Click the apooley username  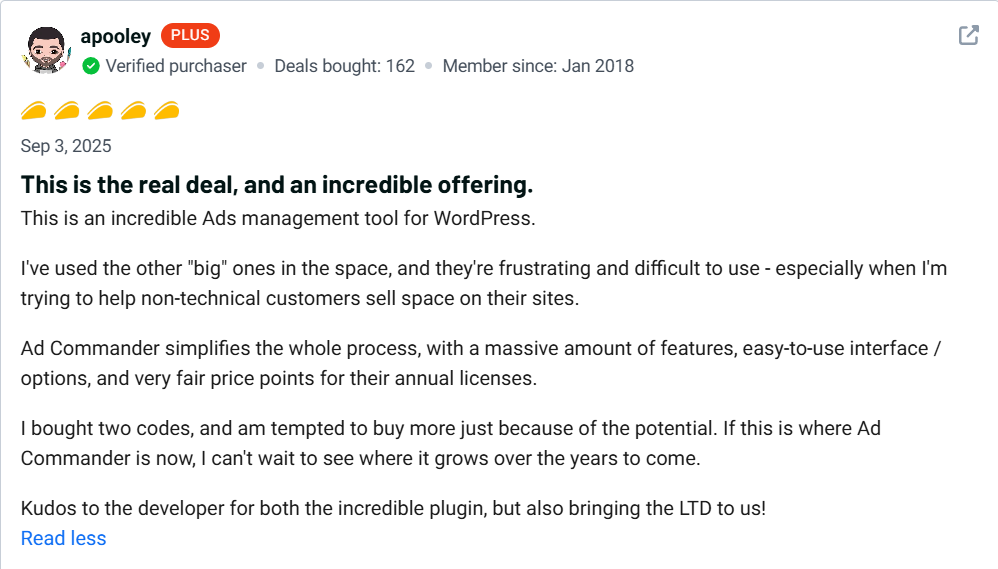[115, 36]
